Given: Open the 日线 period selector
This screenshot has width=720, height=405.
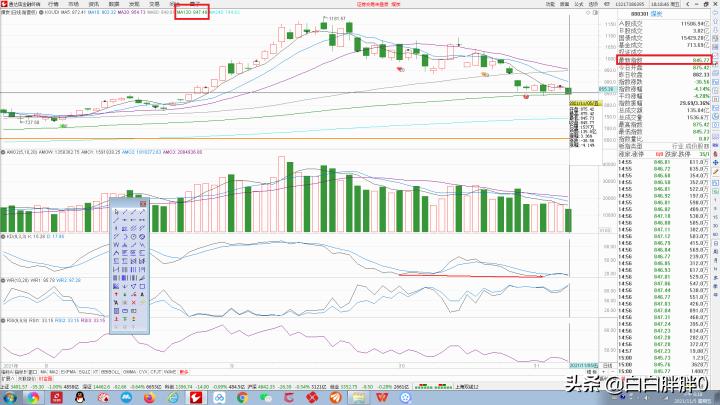Looking at the screenshot, I should pos(607,366).
